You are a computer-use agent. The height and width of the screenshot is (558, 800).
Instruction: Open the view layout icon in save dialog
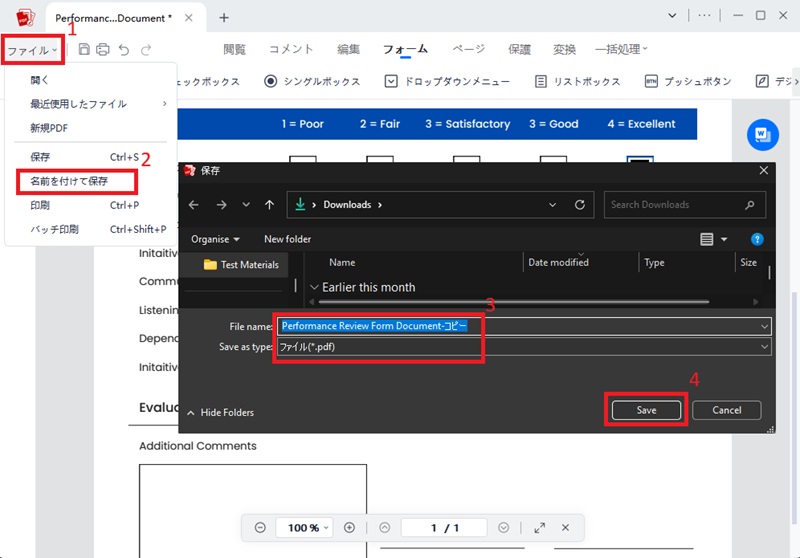pyautogui.click(x=707, y=239)
